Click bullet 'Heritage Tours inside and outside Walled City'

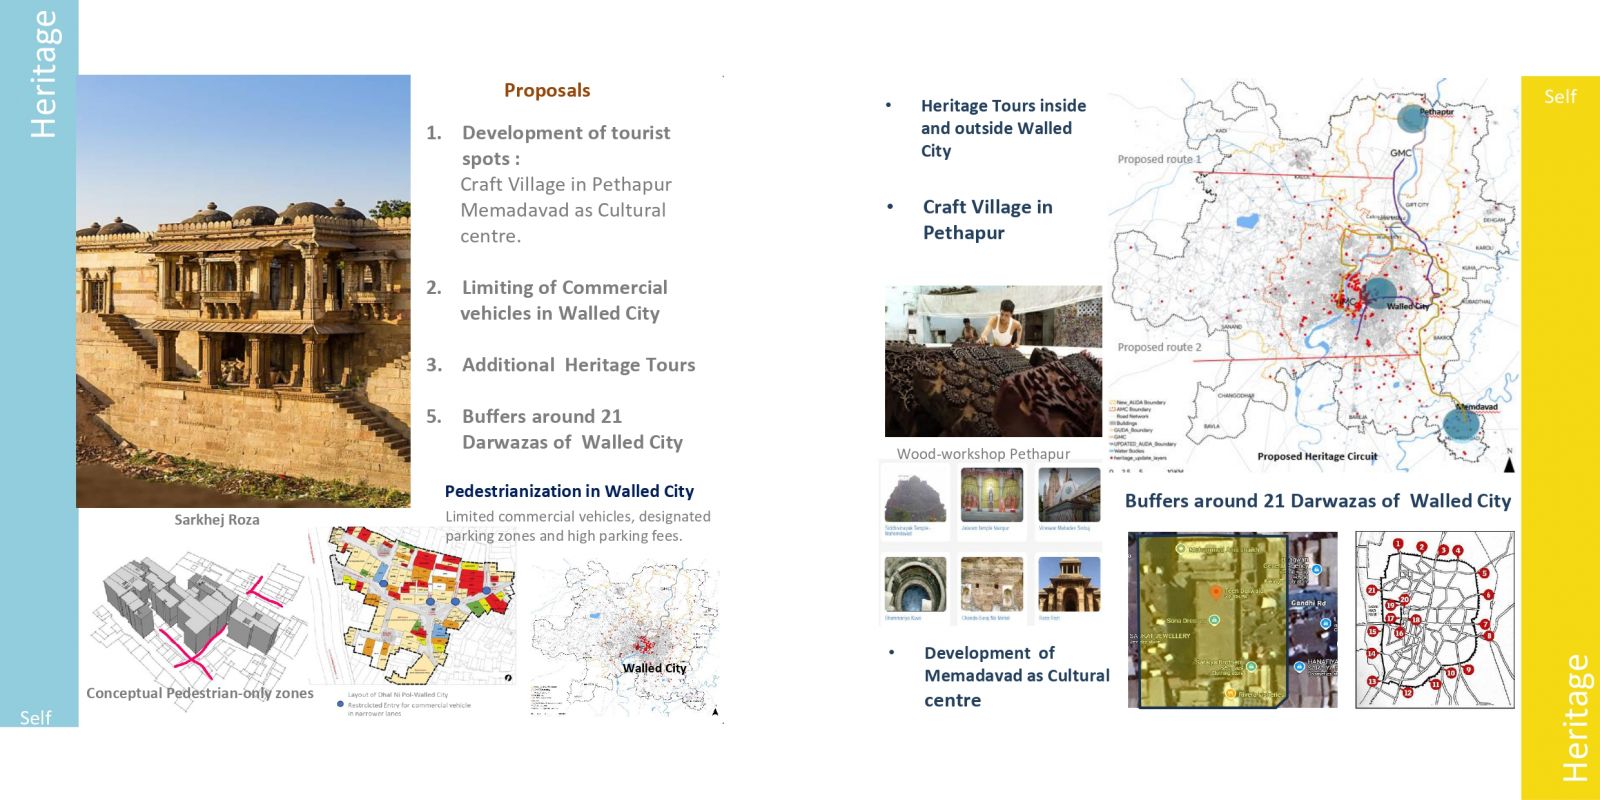pyautogui.click(x=1003, y=128)
